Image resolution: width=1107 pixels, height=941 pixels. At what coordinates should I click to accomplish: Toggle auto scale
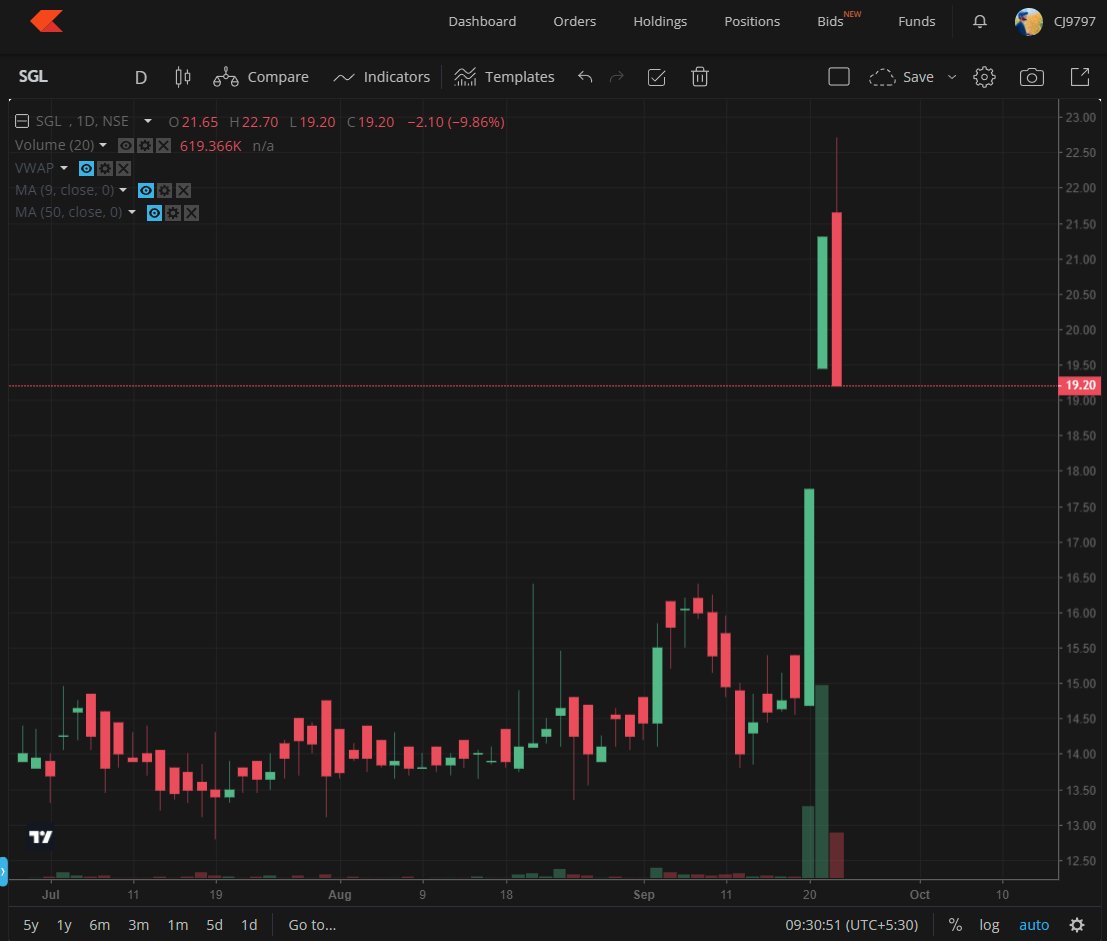click(x=1034, y=925)
